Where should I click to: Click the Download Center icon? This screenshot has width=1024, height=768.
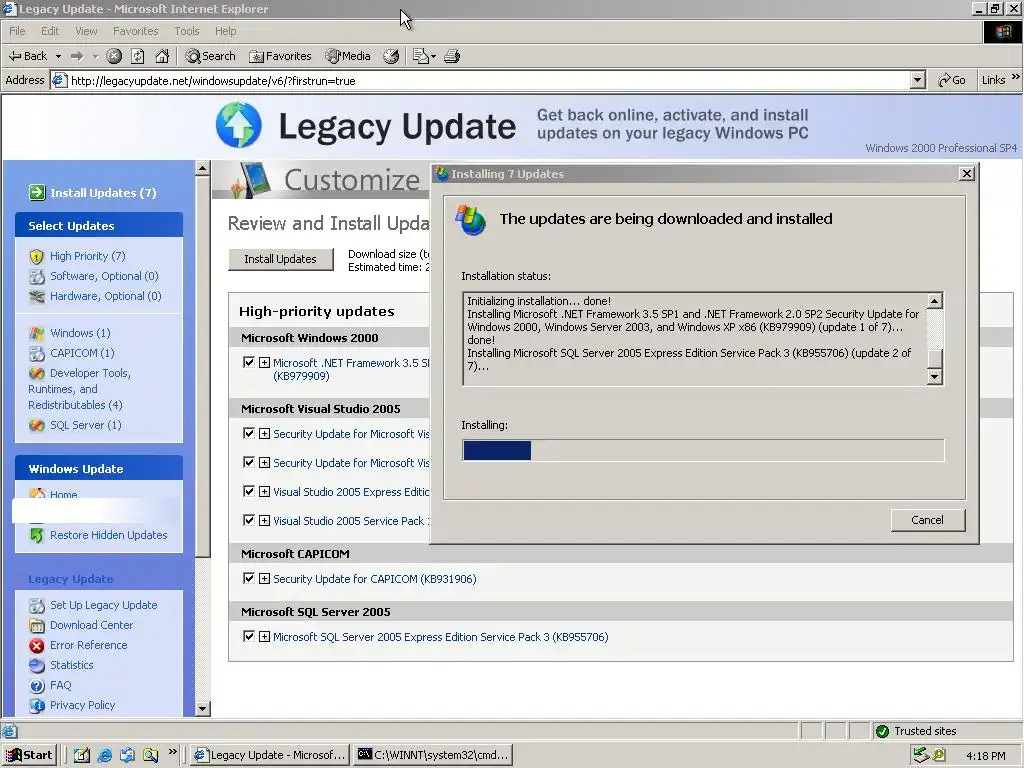coord(37,625)
